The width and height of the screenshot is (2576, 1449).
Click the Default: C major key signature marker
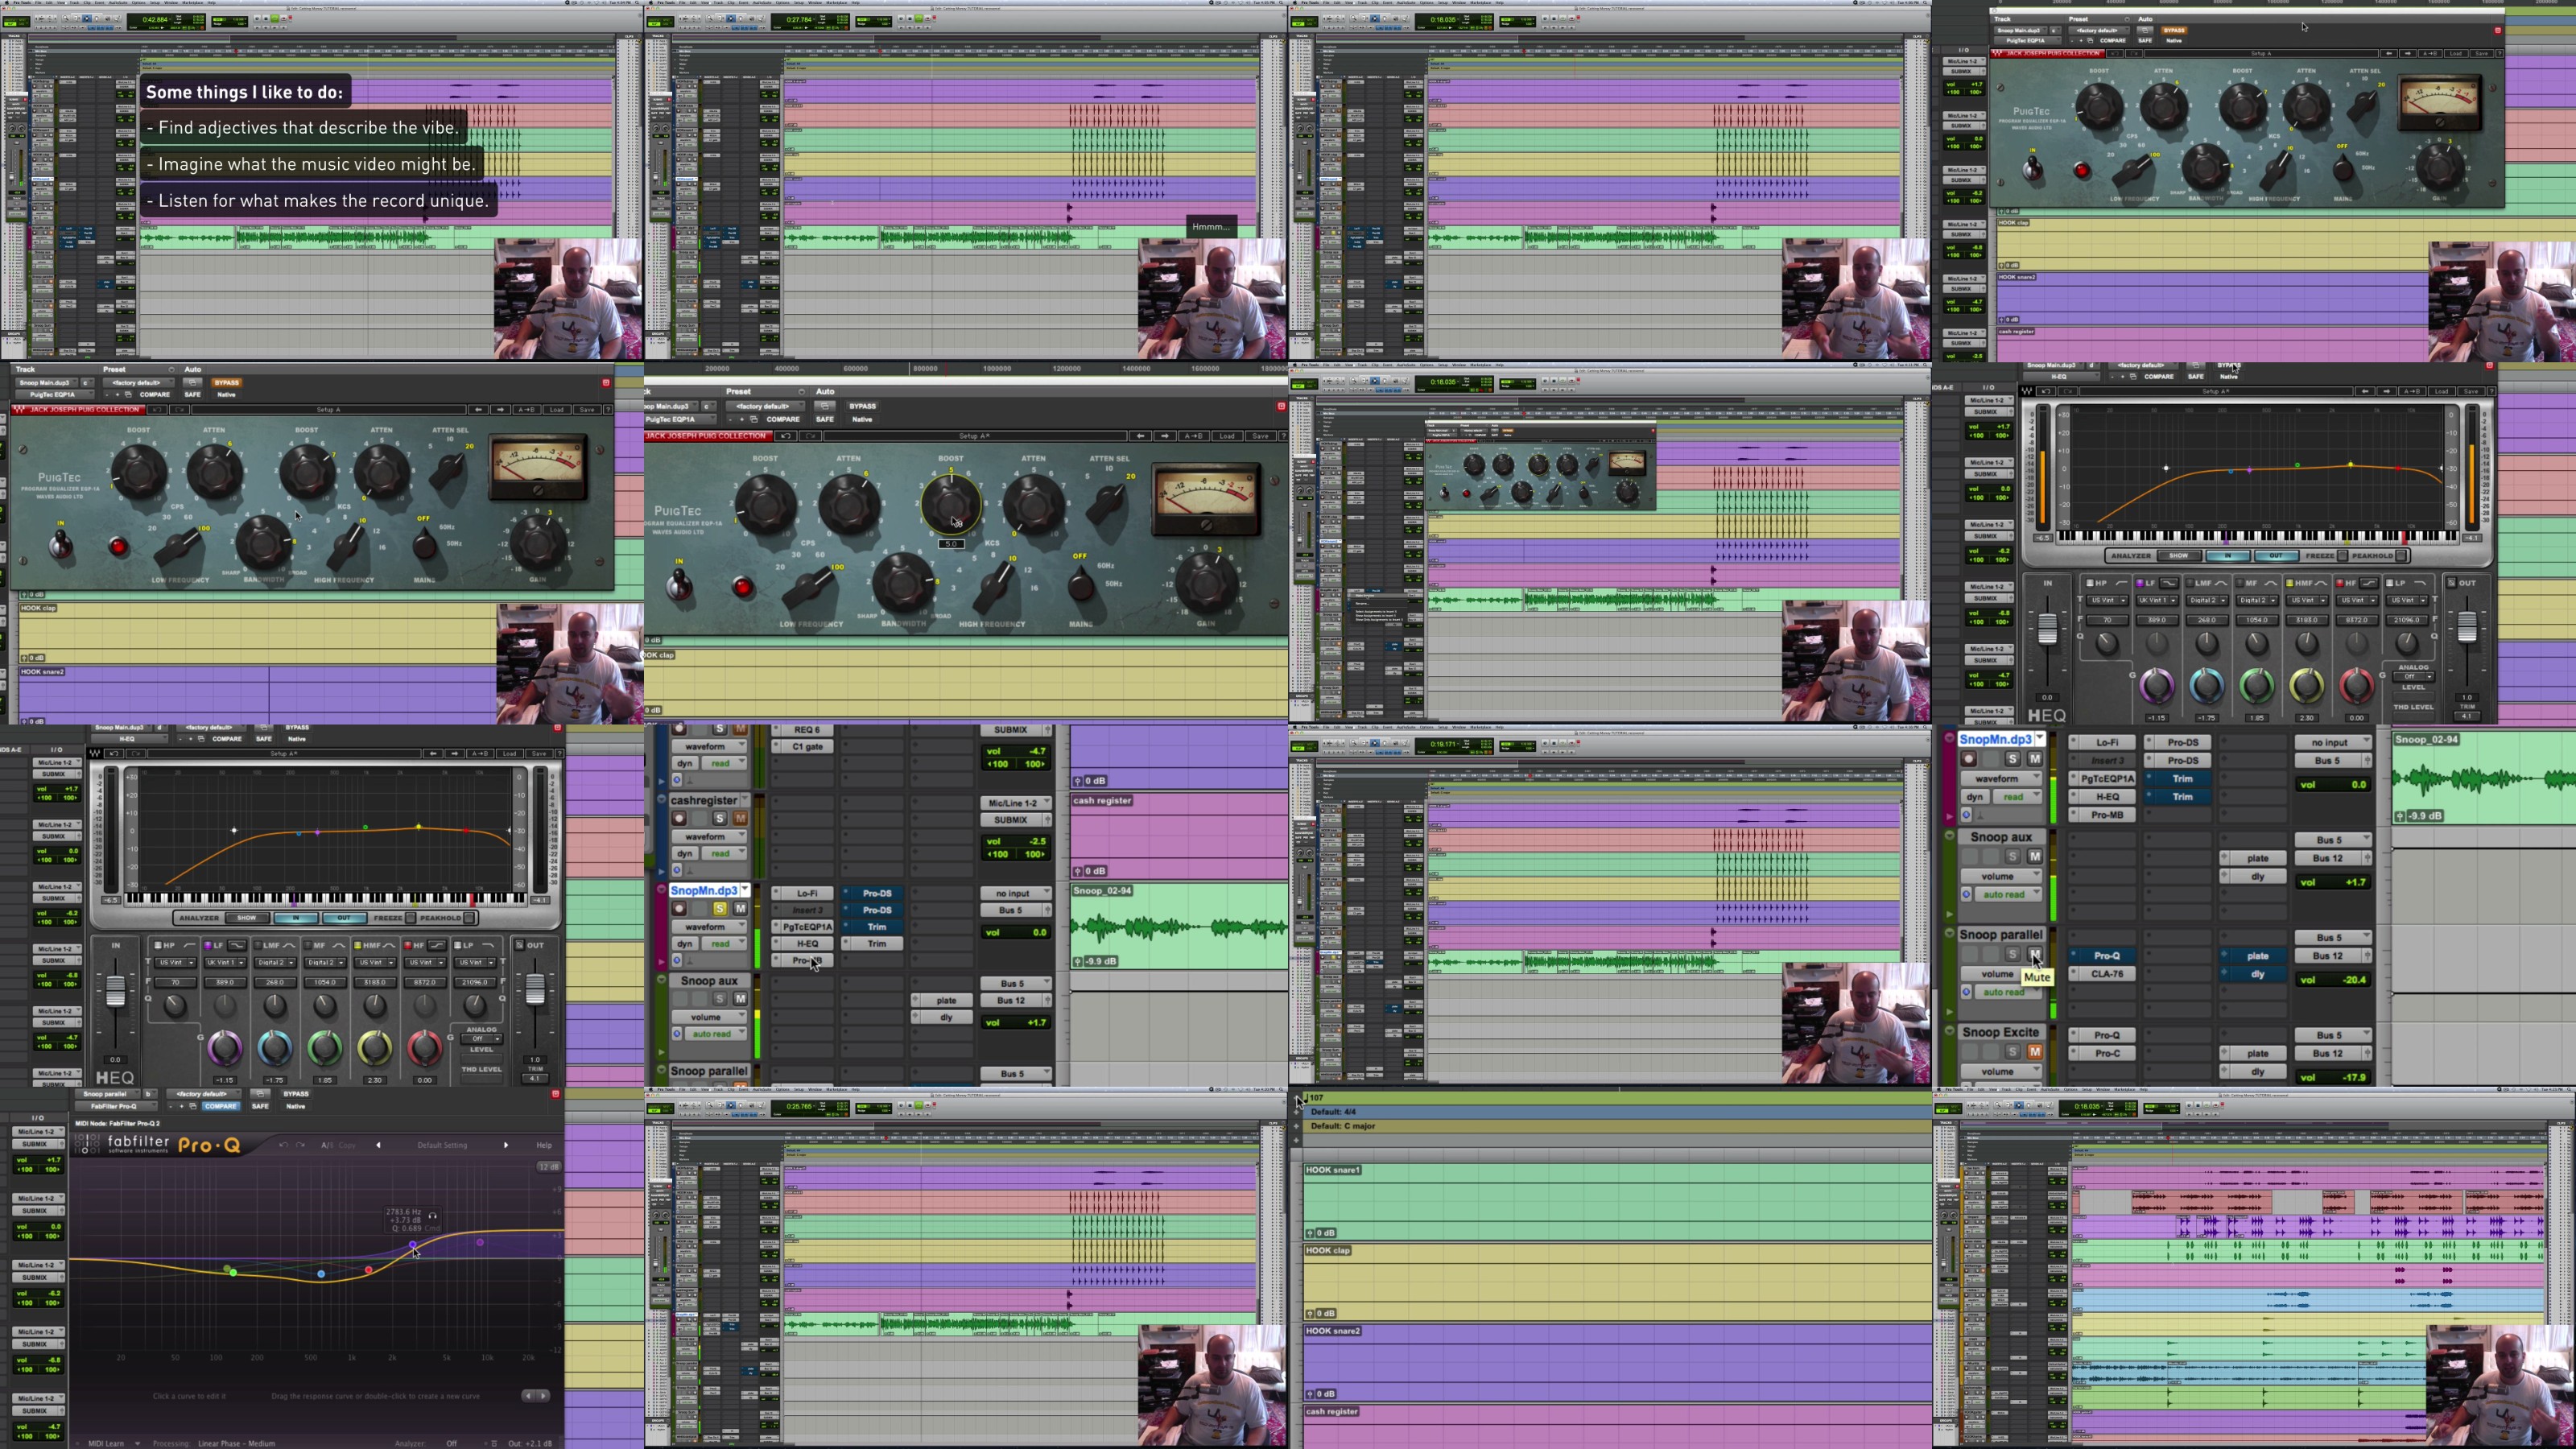click(x=1342, y=1126)
